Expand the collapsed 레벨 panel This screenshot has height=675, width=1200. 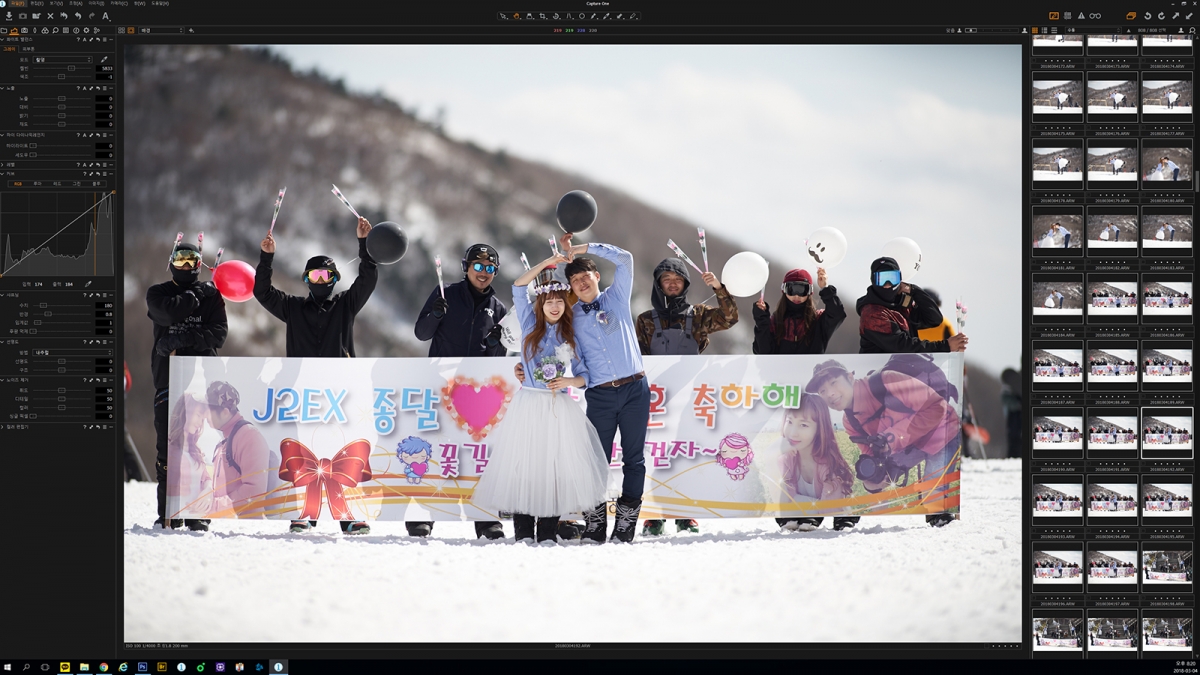click(x=3, y=165)
